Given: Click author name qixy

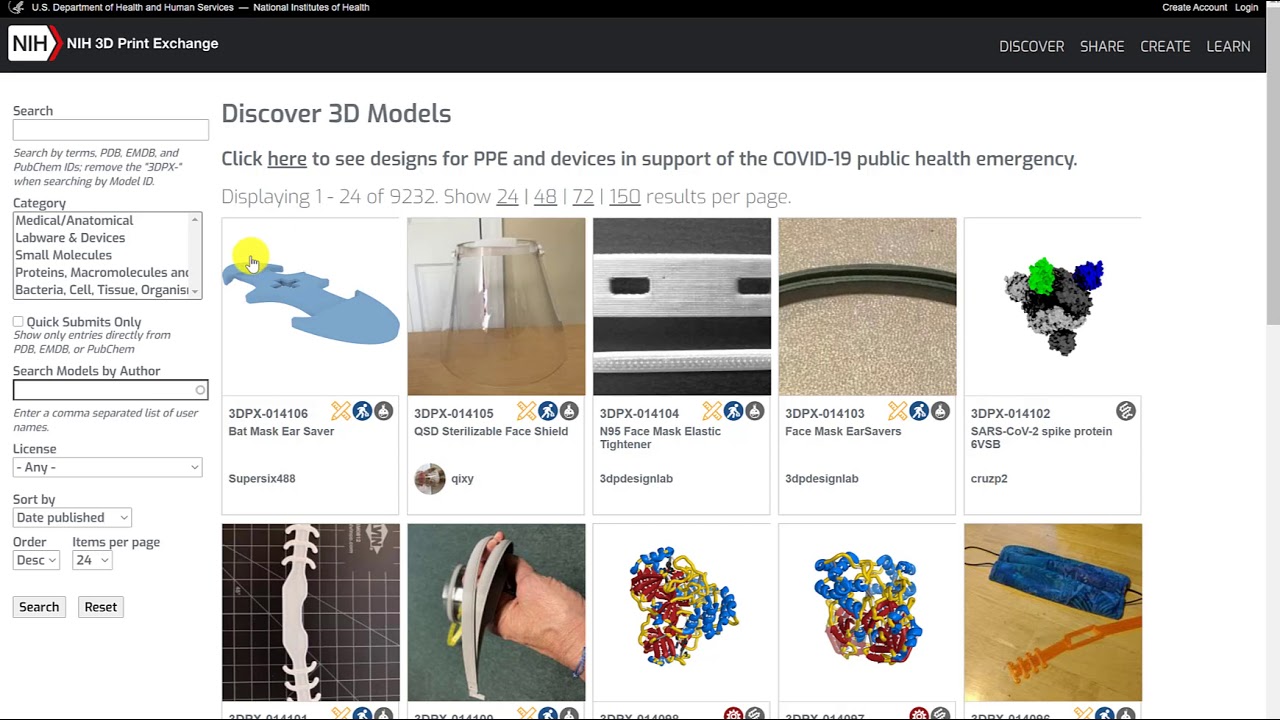Looking at the screenshot, I should pyautogui.click(x=462, y=478).
